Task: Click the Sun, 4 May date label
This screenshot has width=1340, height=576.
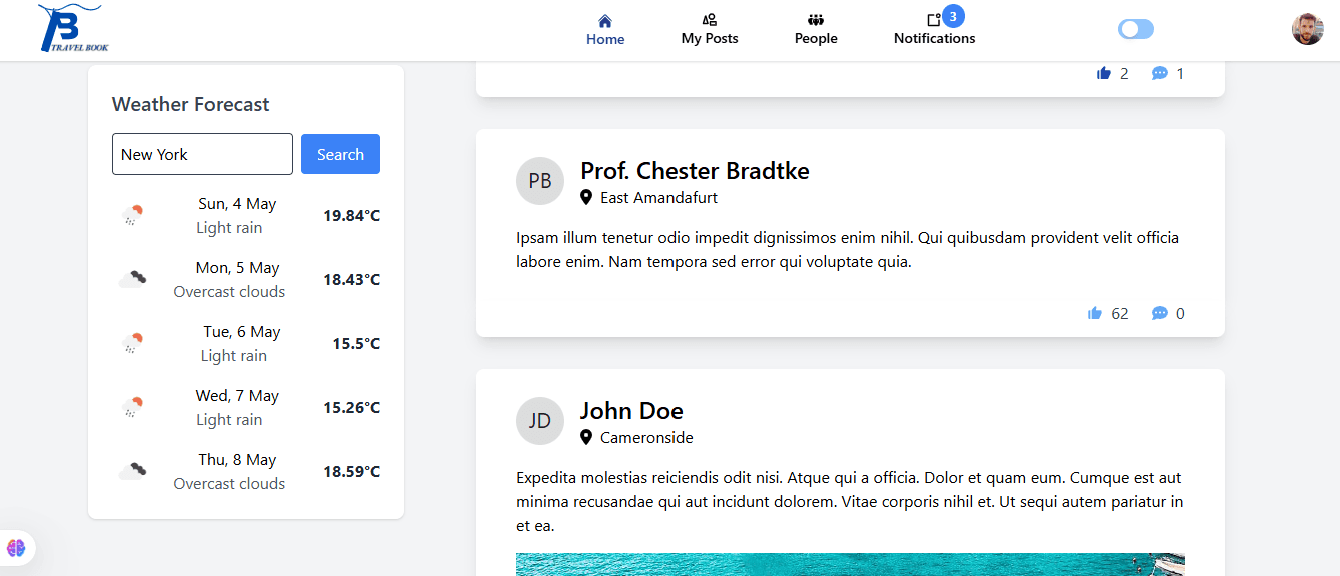Action: pos(237,204)
